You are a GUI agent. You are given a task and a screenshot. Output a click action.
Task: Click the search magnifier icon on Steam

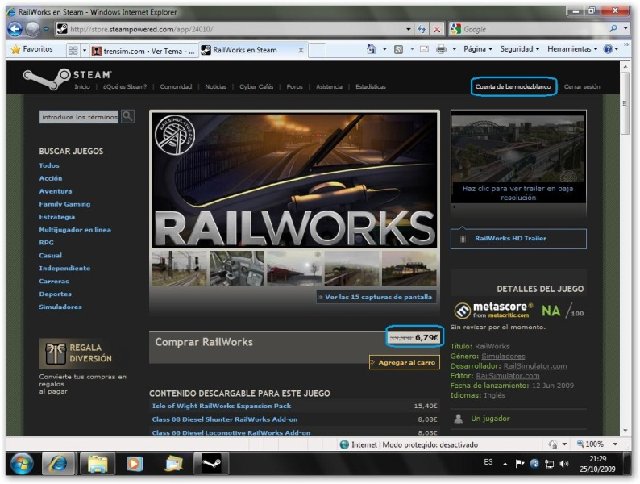point(128,116)
